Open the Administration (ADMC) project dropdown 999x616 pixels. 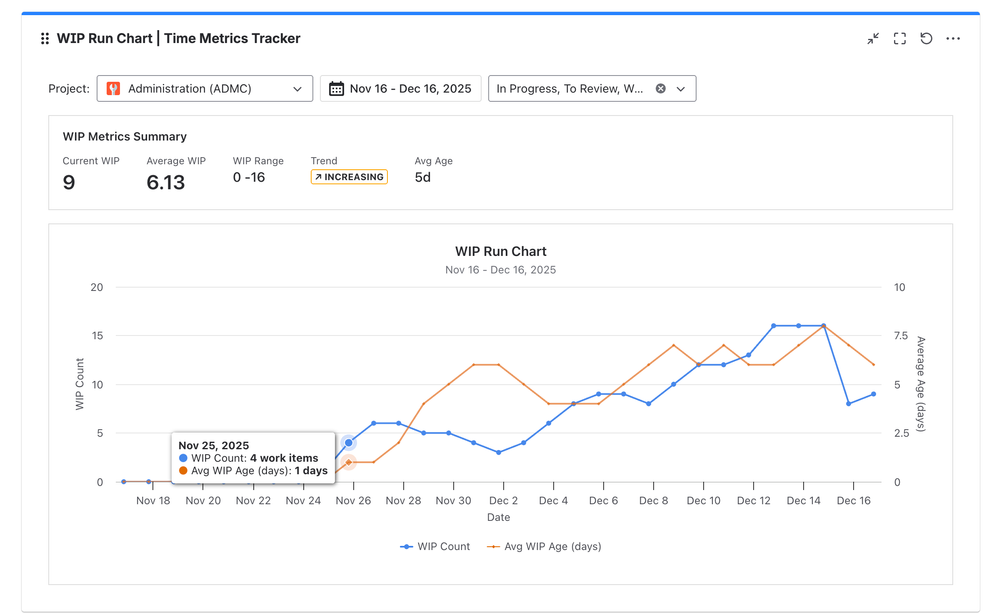click(x=205, y=89)
